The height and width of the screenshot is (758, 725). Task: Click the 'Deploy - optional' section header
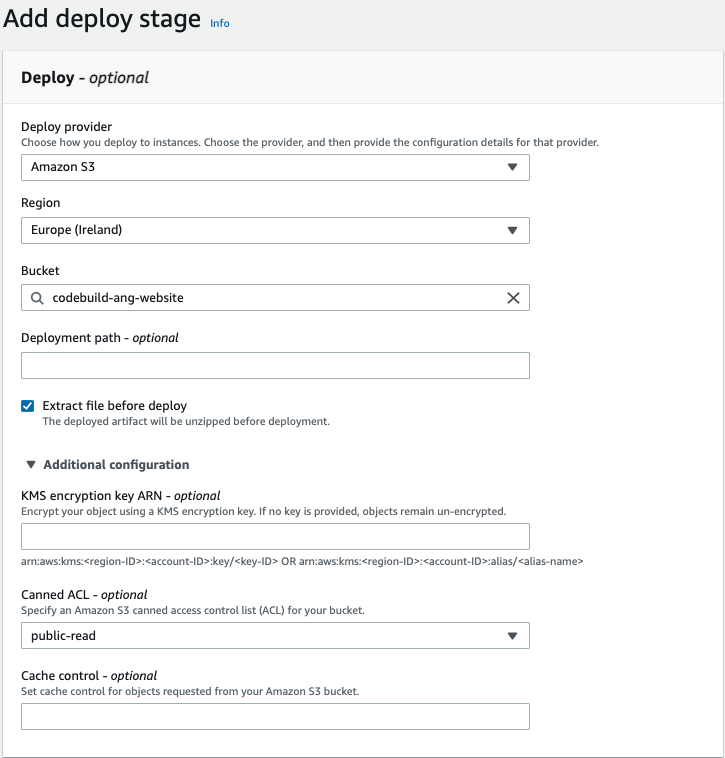click(x=85, y=77)
